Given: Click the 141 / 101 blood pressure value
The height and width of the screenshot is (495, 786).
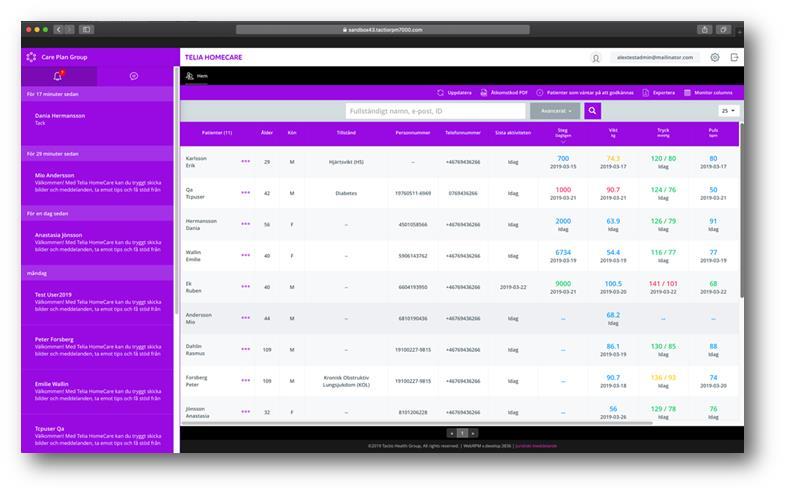Looking at the screenshot, I should (663, 283).
